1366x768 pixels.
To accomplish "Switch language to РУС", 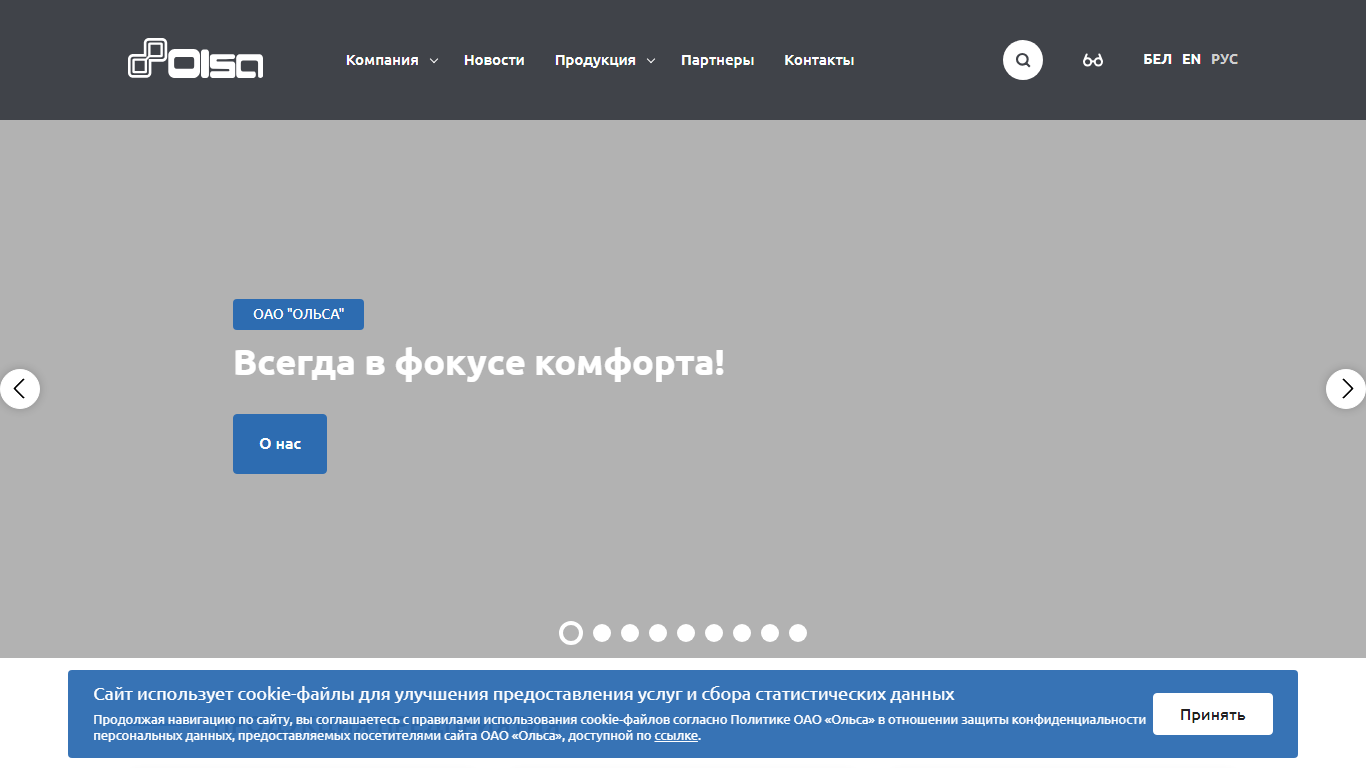I will click(x=1224, y=60).
